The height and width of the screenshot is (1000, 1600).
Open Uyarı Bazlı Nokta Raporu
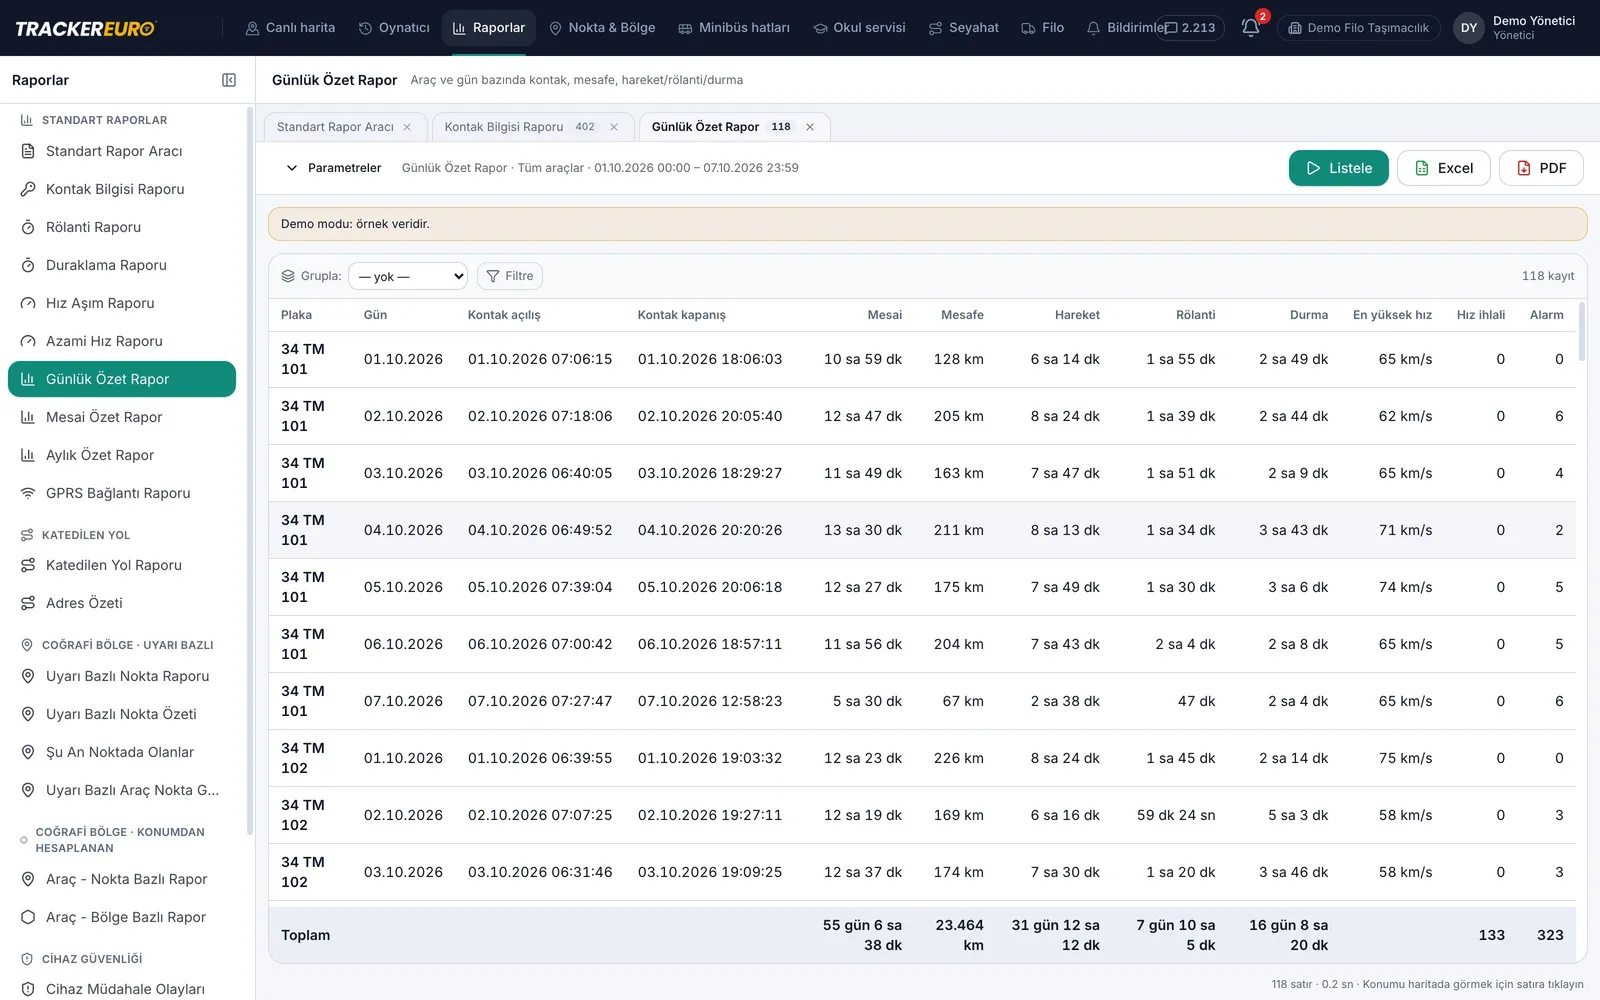tap(122, 676)
